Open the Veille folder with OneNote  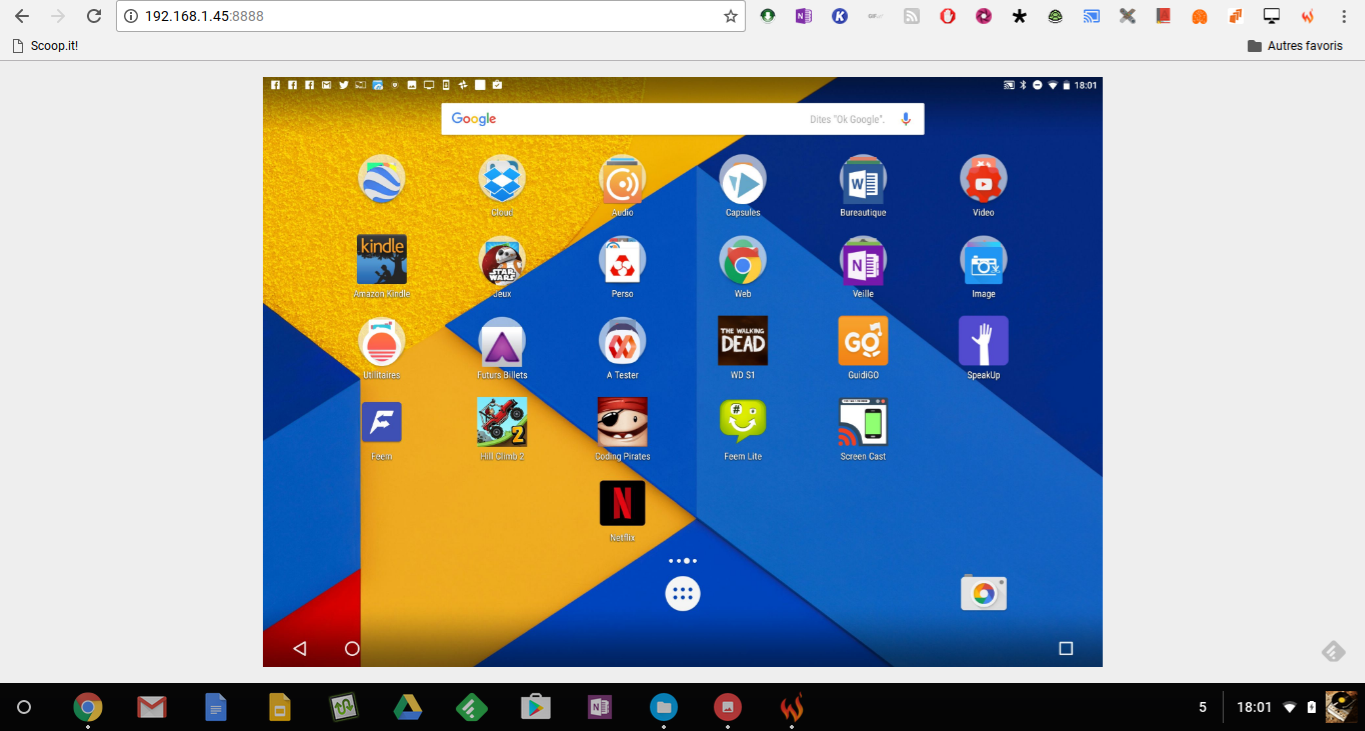(x=863, y=261)
